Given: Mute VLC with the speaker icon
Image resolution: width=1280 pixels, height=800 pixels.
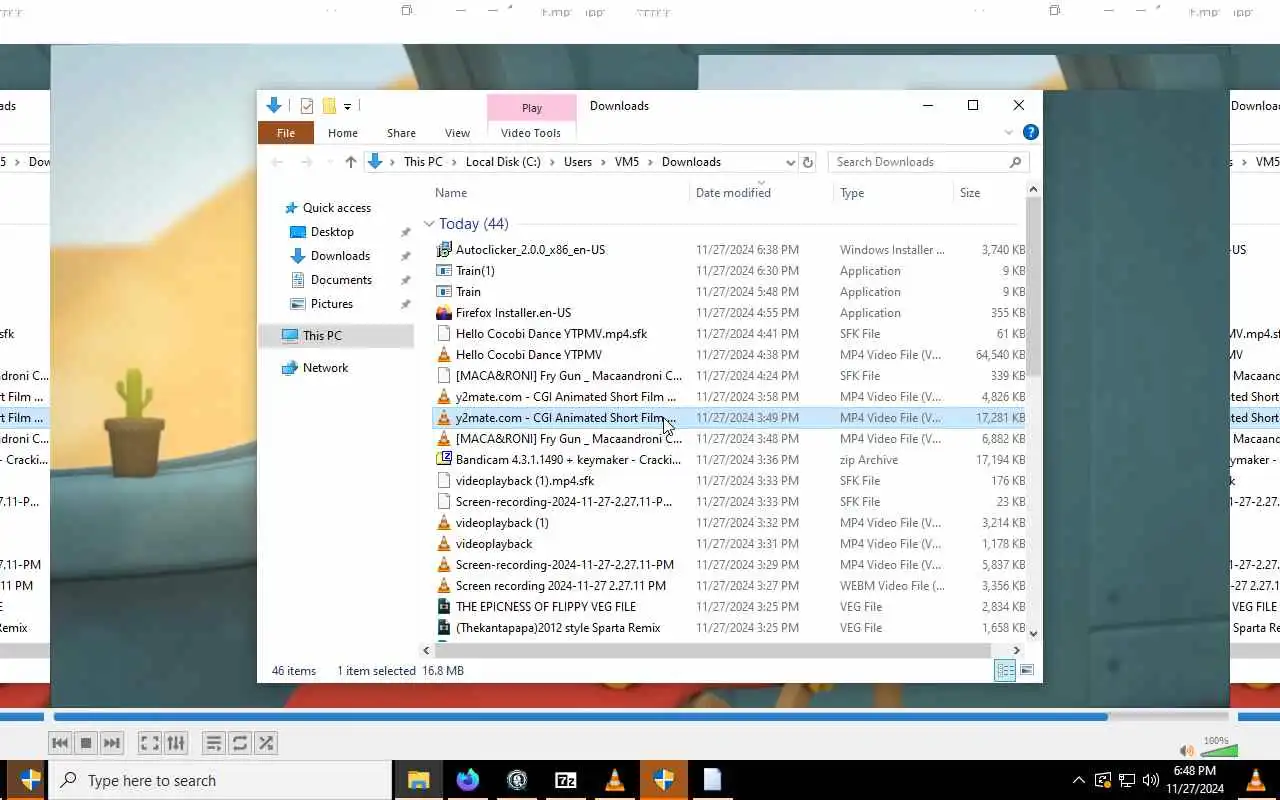Looking at the screenshot, I should click(1187, 751).
